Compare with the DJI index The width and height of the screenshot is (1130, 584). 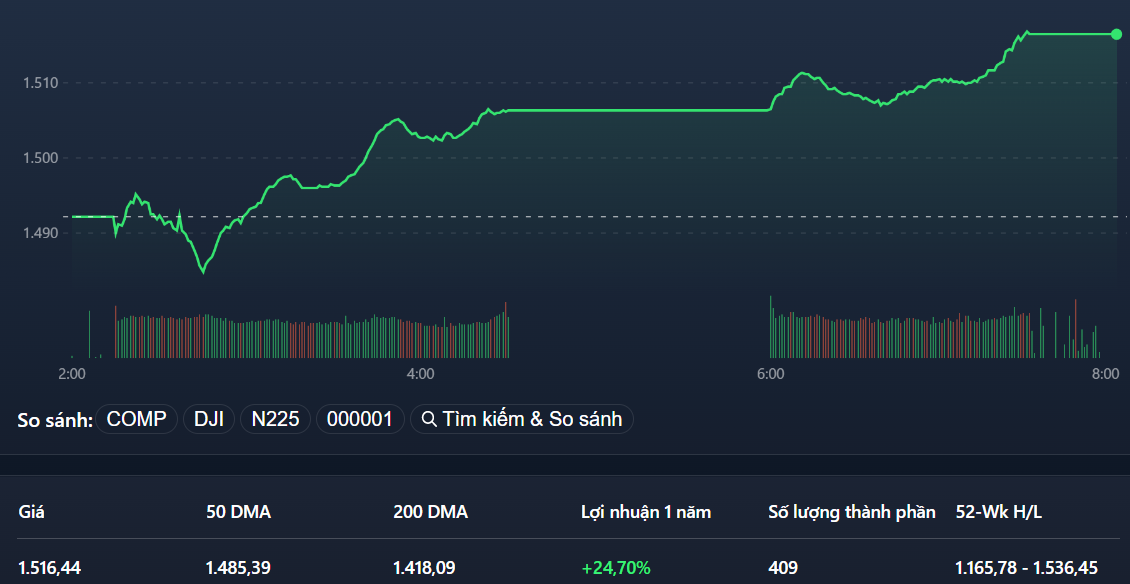[209, 419]
